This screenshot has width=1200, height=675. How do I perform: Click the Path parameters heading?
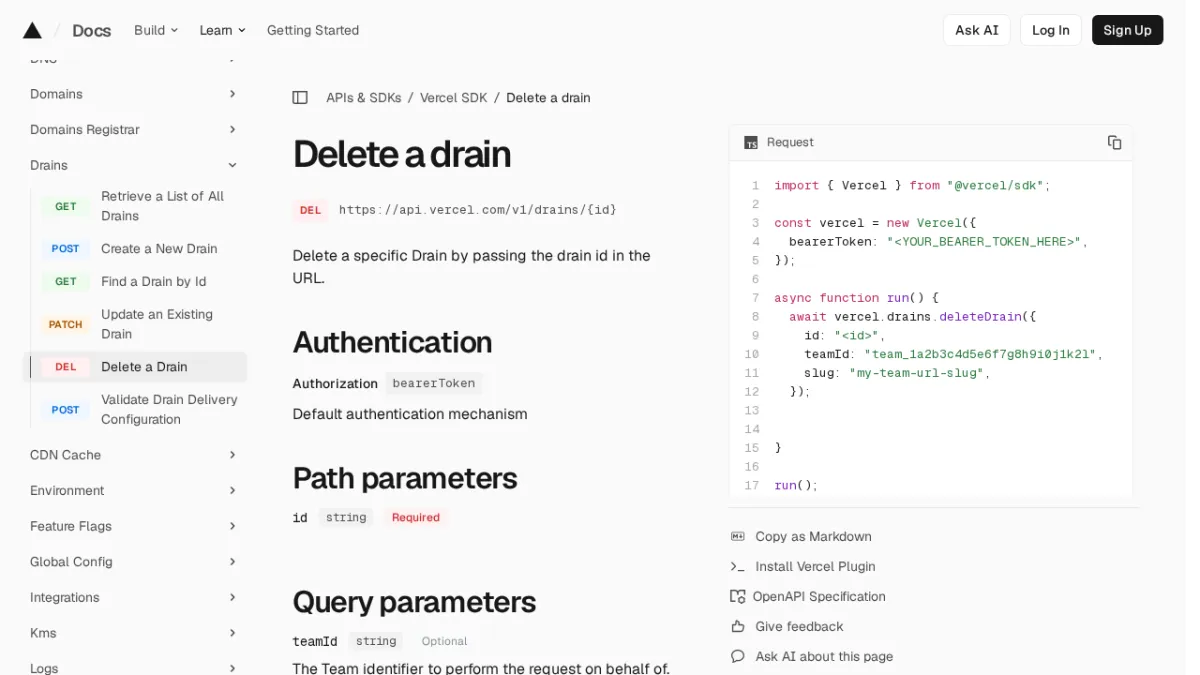pyautogui.click(x=405, y=478)
